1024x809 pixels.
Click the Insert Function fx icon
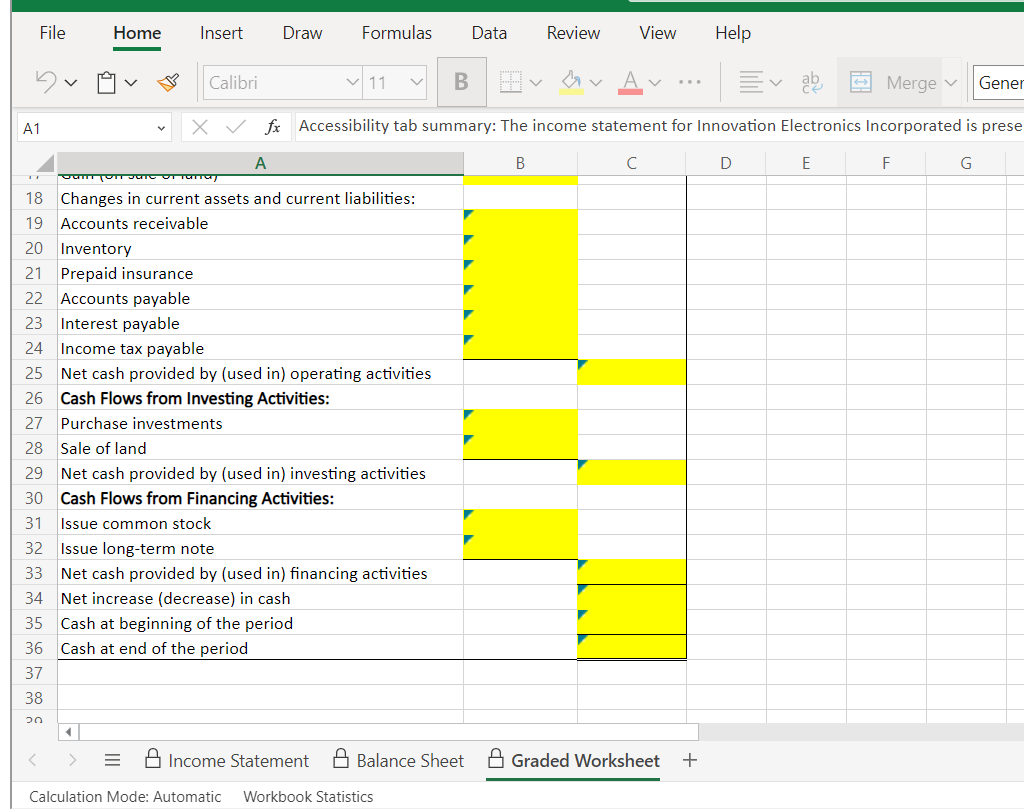pyautogui.click(x=273, y=126)
